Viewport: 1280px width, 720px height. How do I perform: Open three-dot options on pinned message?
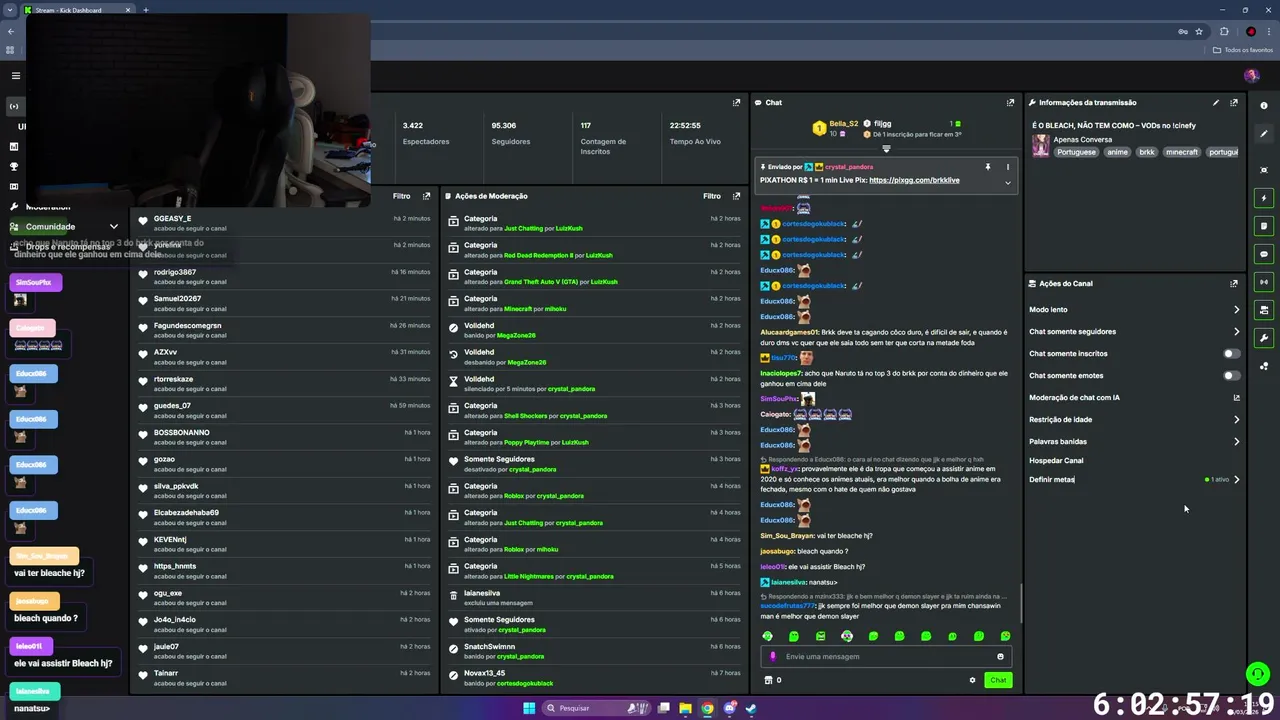tap(1007, 167)
